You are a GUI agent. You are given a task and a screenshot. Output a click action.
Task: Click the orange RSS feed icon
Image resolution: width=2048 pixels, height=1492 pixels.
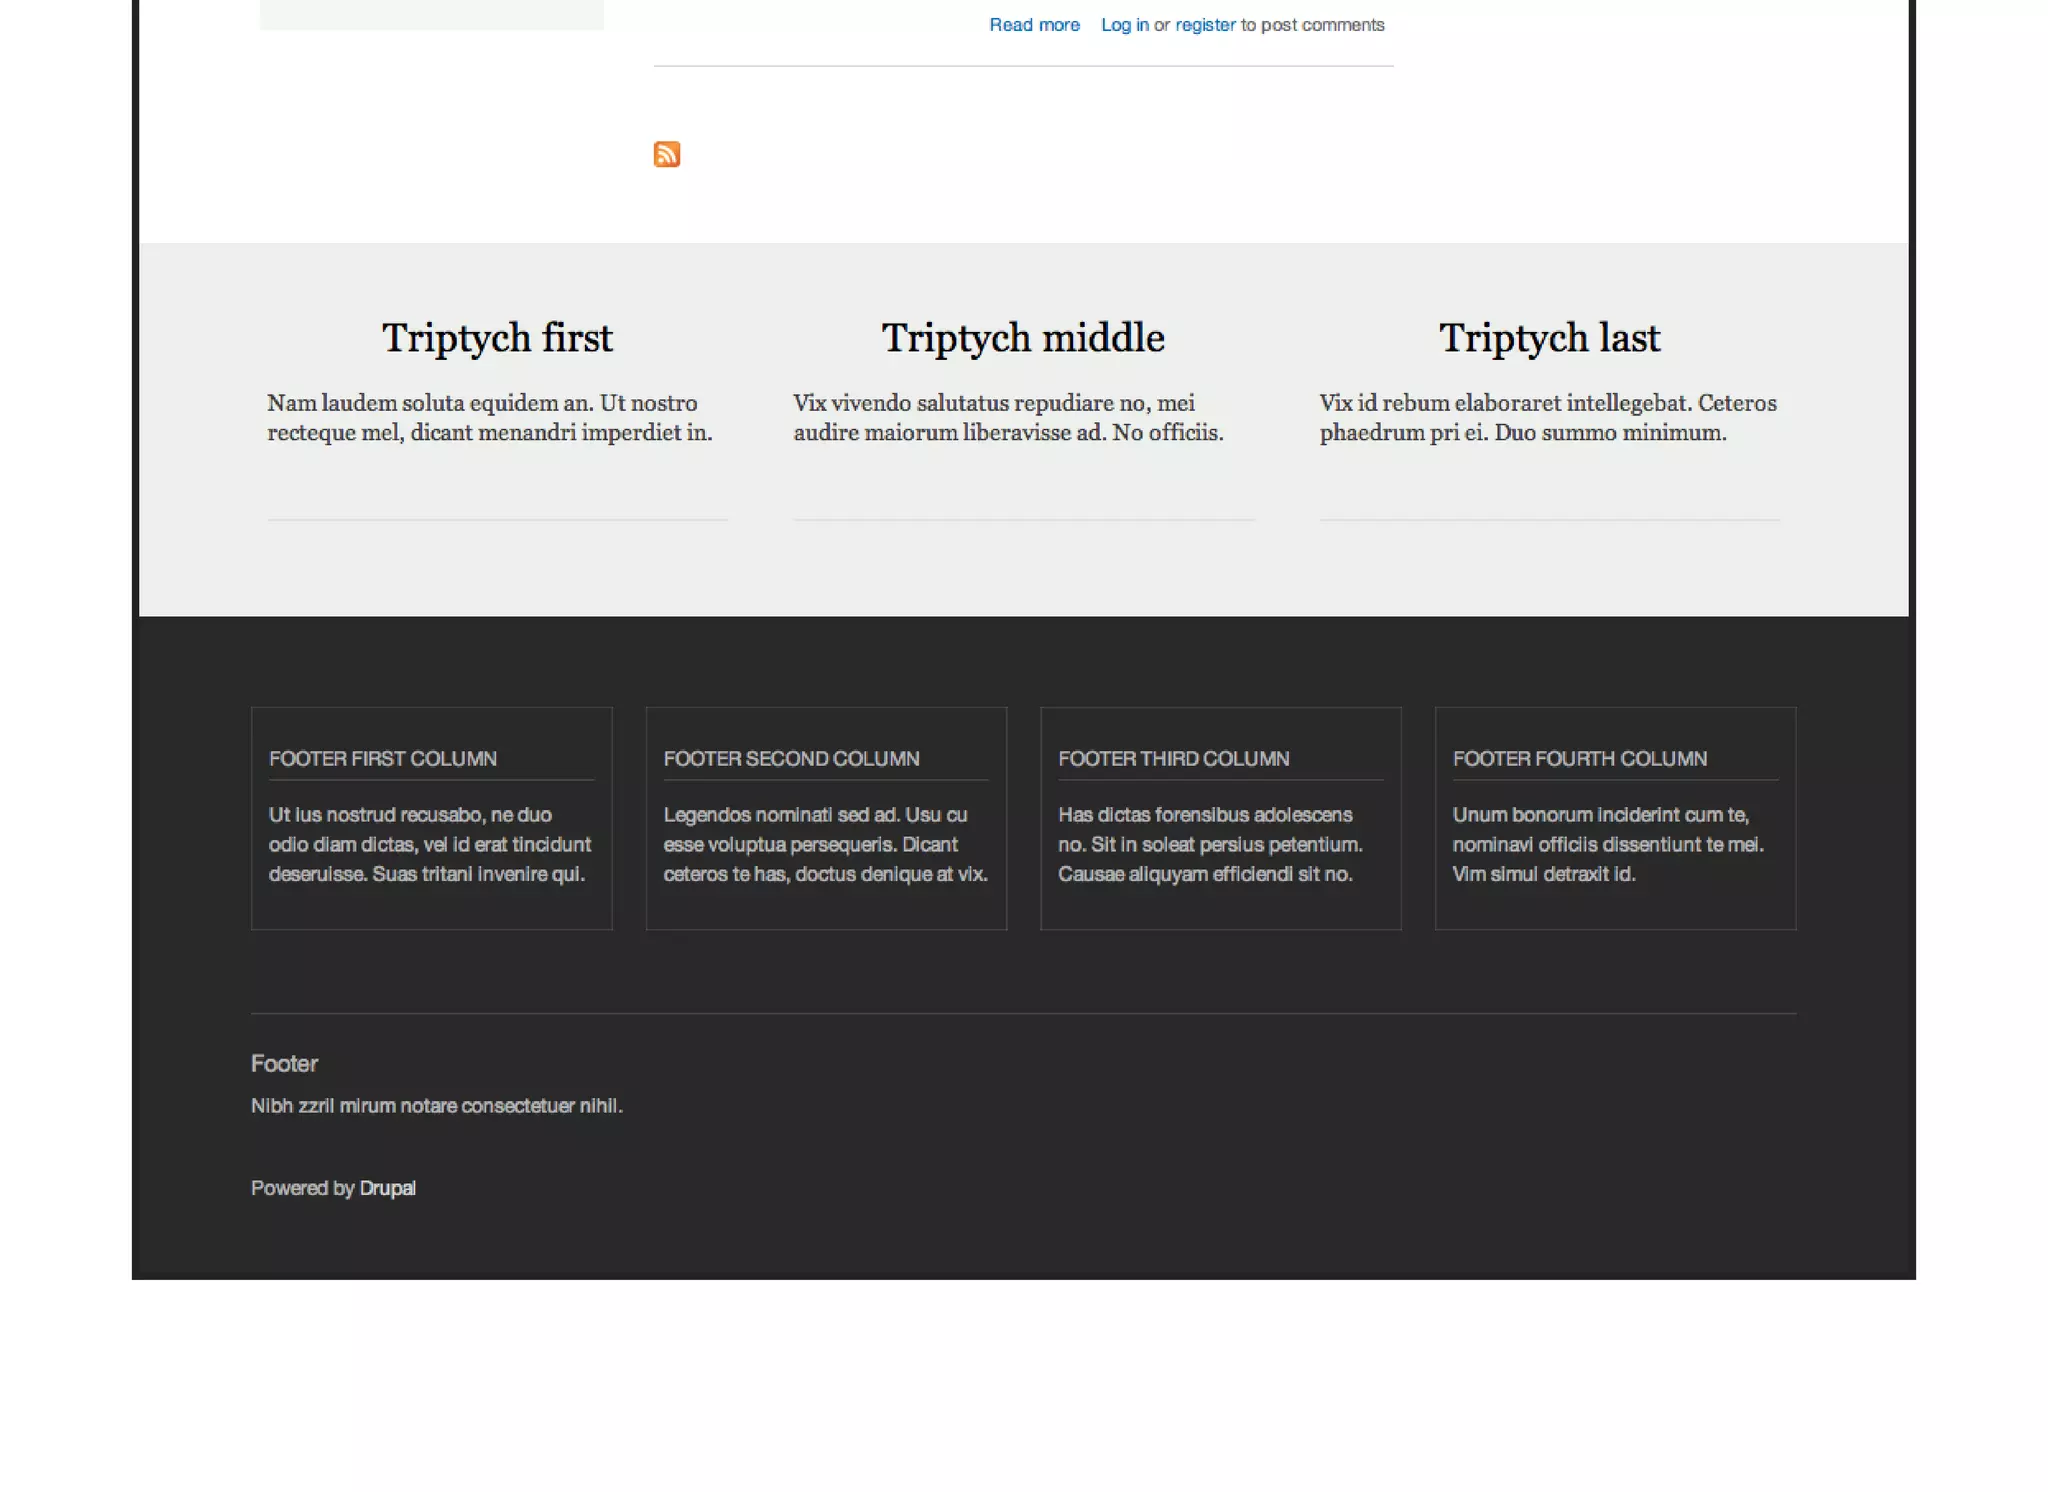pos(667,154)
